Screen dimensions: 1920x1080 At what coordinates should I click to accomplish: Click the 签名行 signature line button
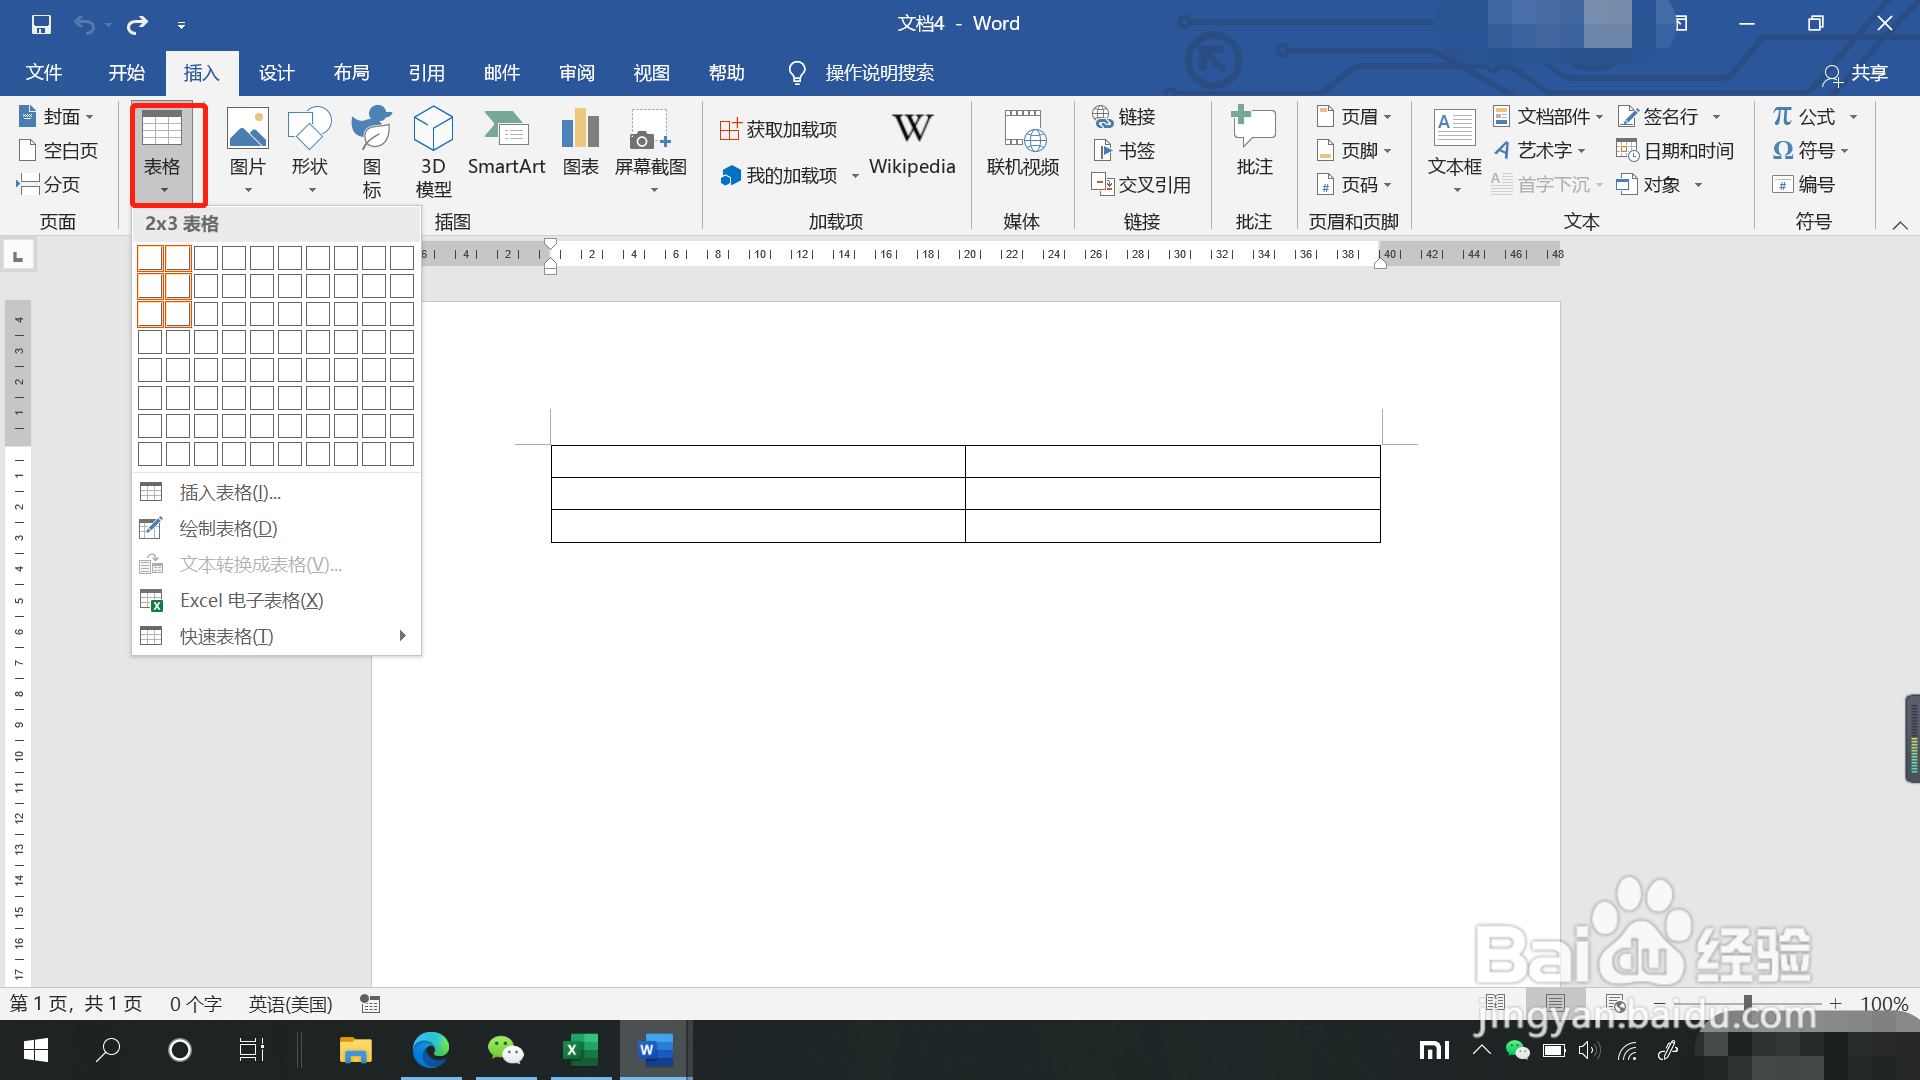tap(1660, 117)
